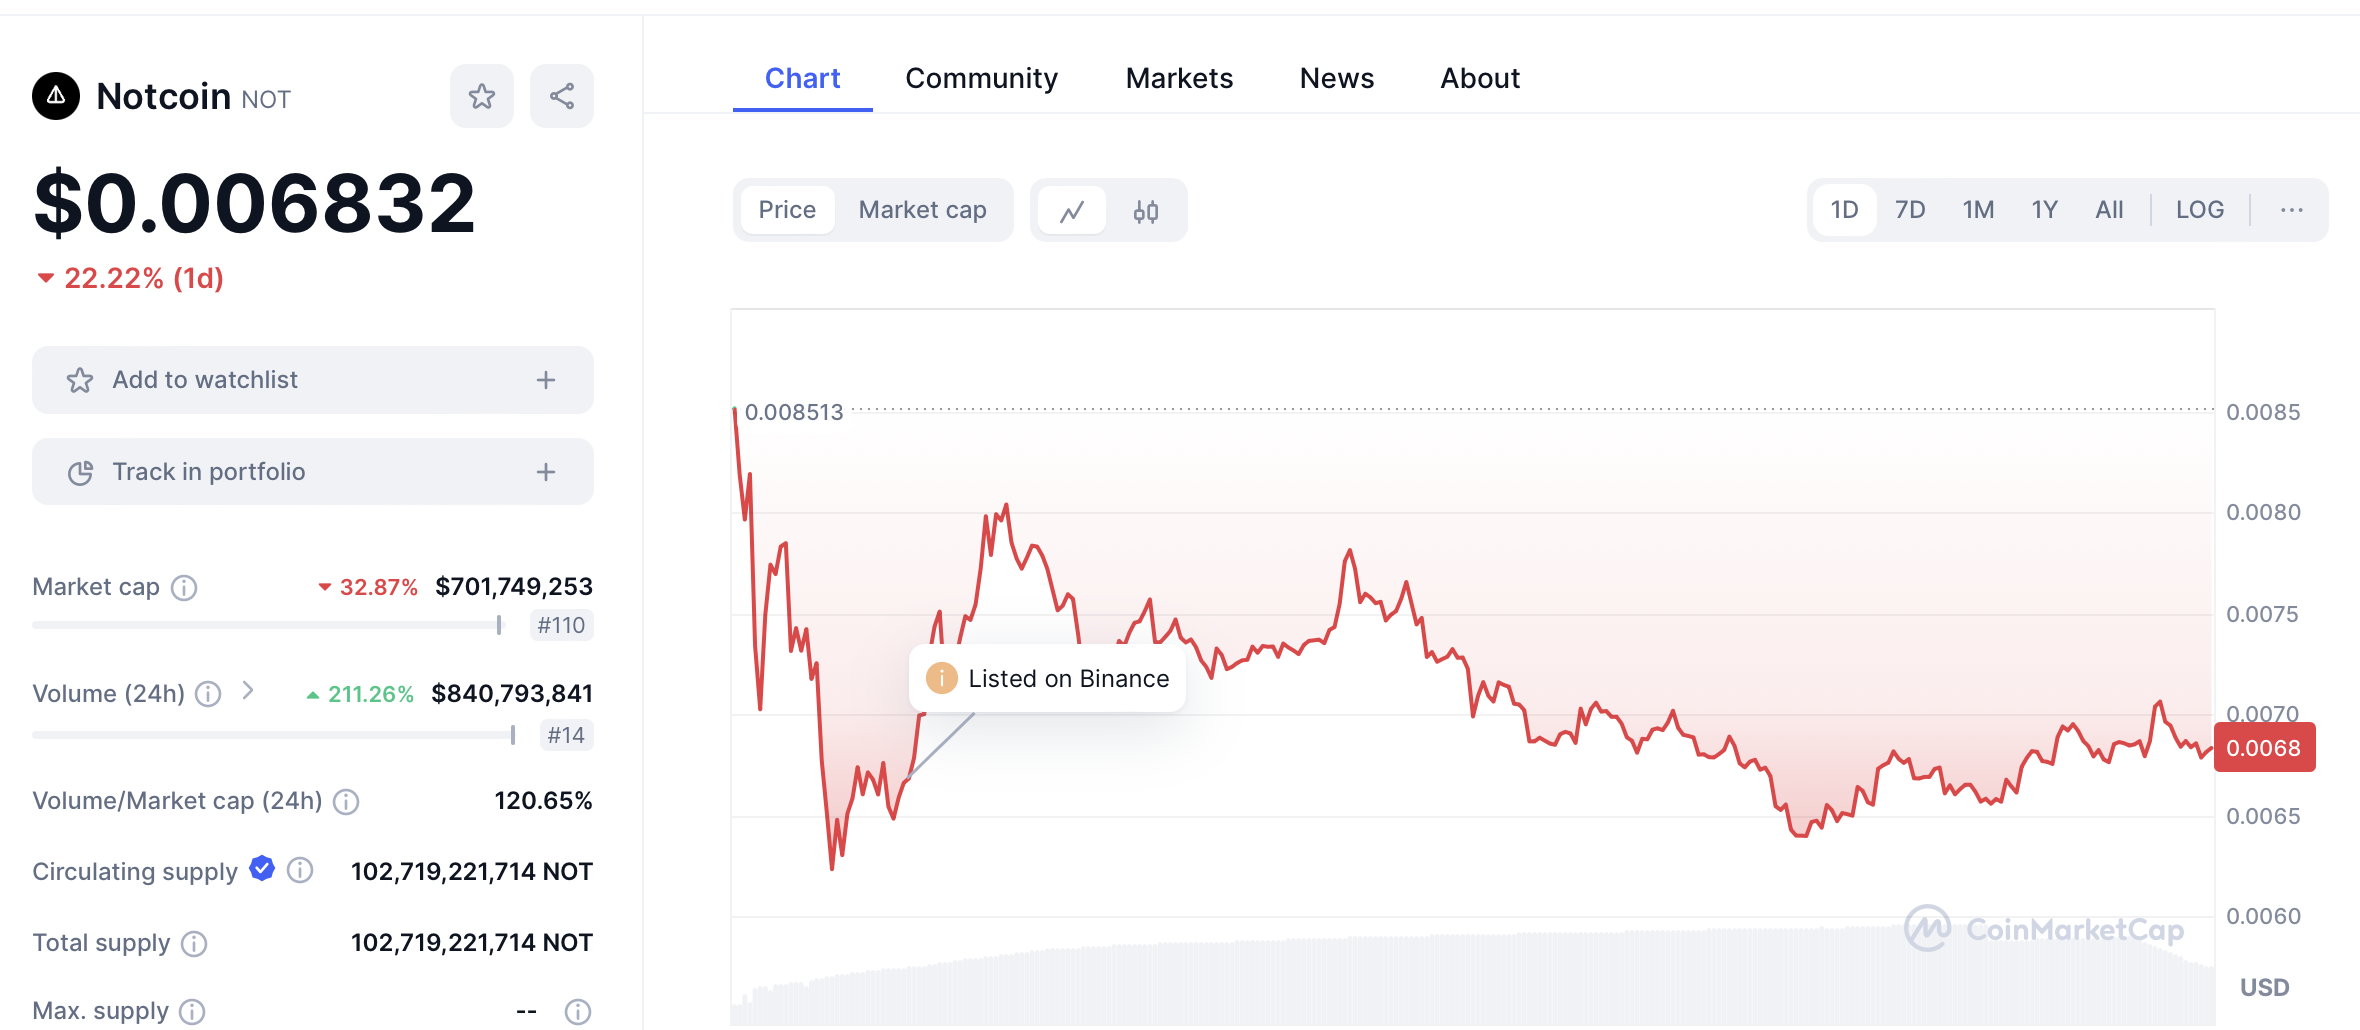Viewport: 2360px width, 1030px height.
Task: Click the Volume/Market cap info icon
Action: [346, 802]
